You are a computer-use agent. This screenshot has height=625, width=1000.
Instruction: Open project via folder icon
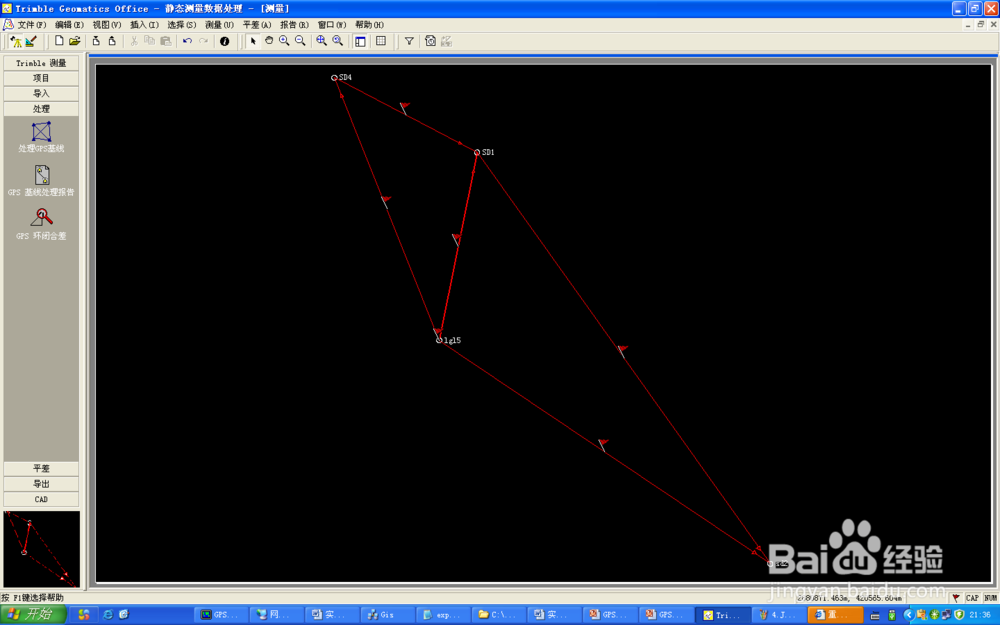pos(75,41)
